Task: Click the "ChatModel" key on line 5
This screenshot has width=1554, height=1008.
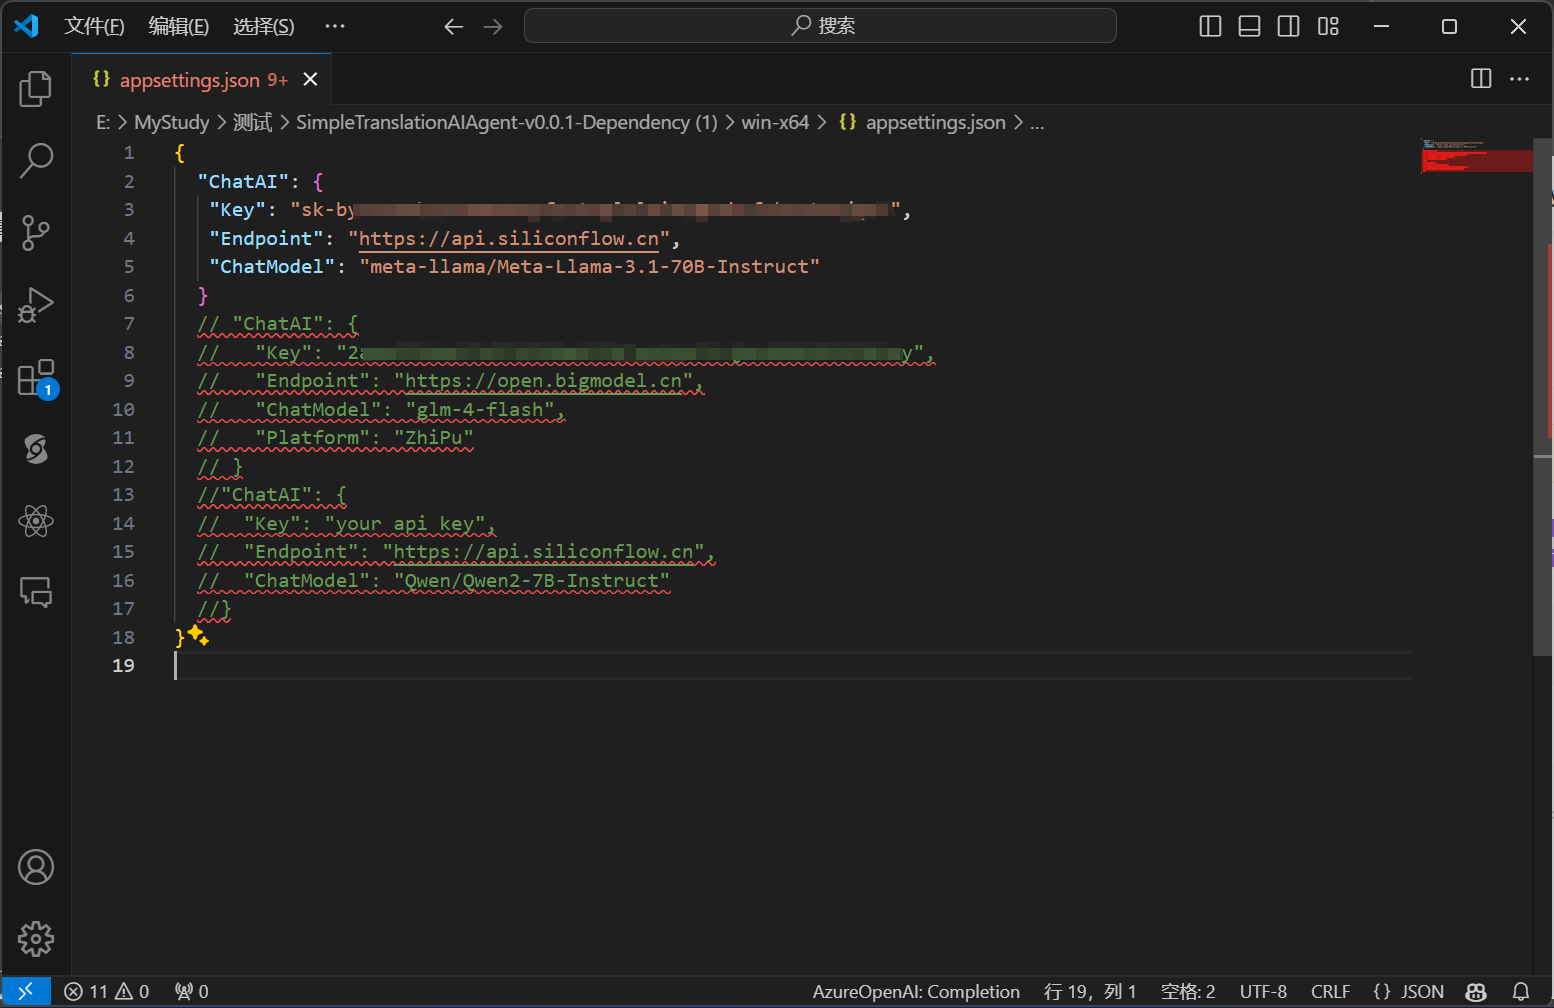Action: coord(272,267)
